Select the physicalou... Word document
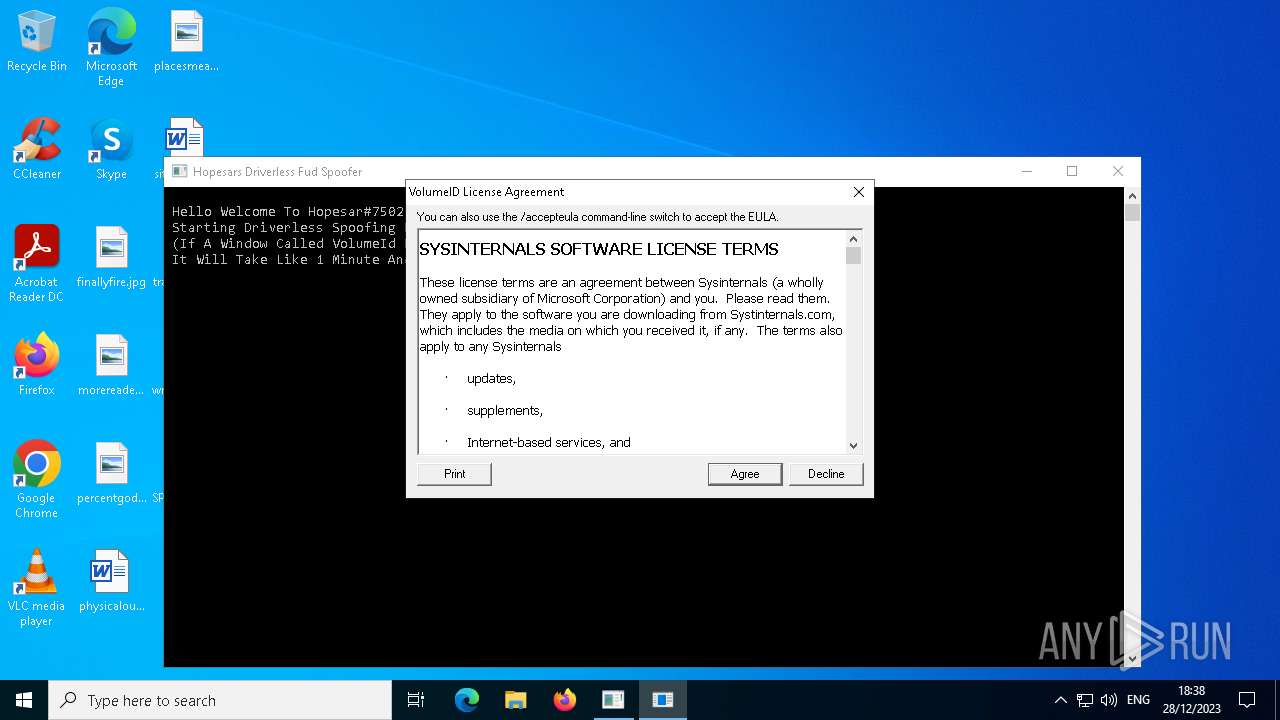Screen dimensions: 1280x720 tap(111, 582)
